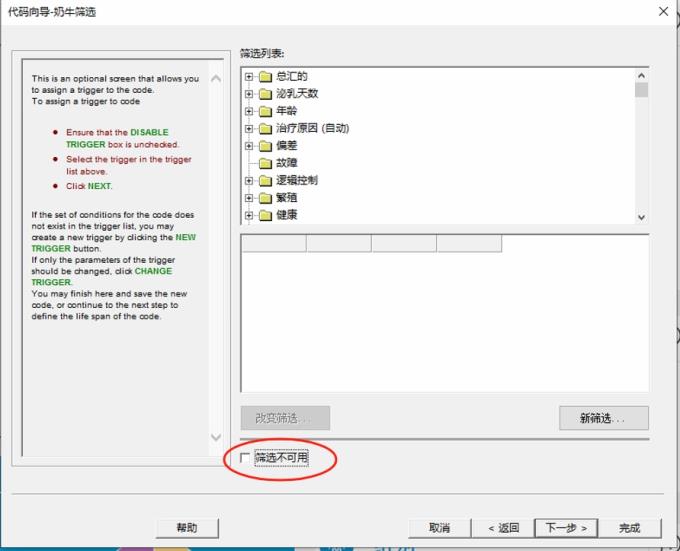Click the 改变筛选... button
Image resolution: width=680 pixels, height=551 pixels.
(x=285, y=418)
